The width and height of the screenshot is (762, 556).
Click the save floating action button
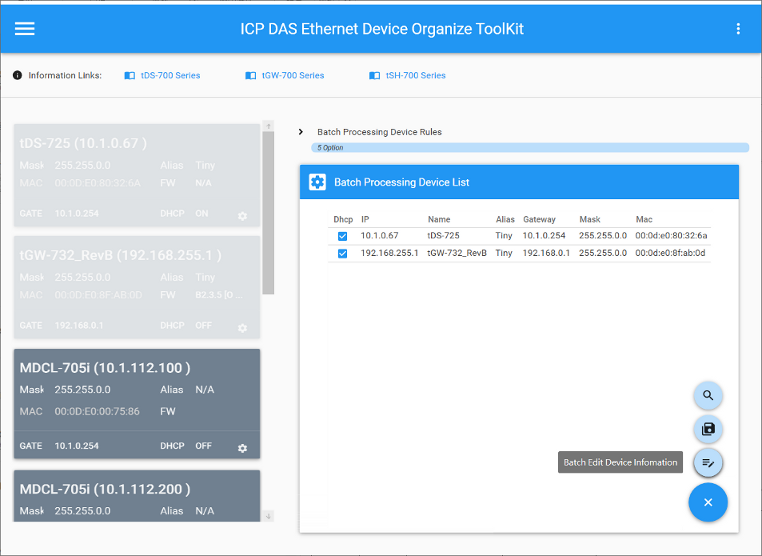point(708,429)
